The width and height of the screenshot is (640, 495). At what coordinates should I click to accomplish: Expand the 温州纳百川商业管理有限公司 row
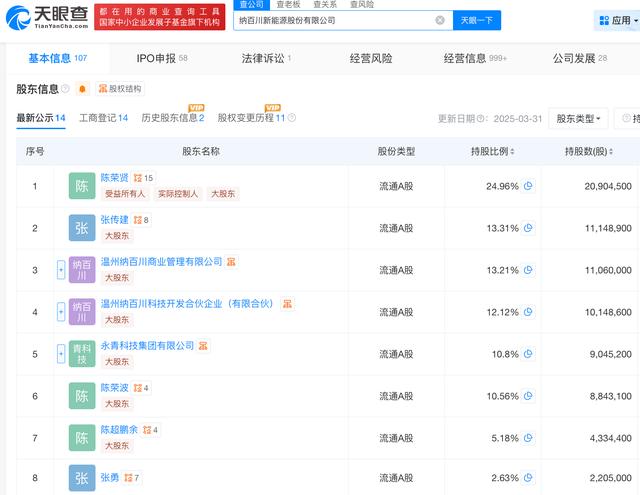point(61,270)
